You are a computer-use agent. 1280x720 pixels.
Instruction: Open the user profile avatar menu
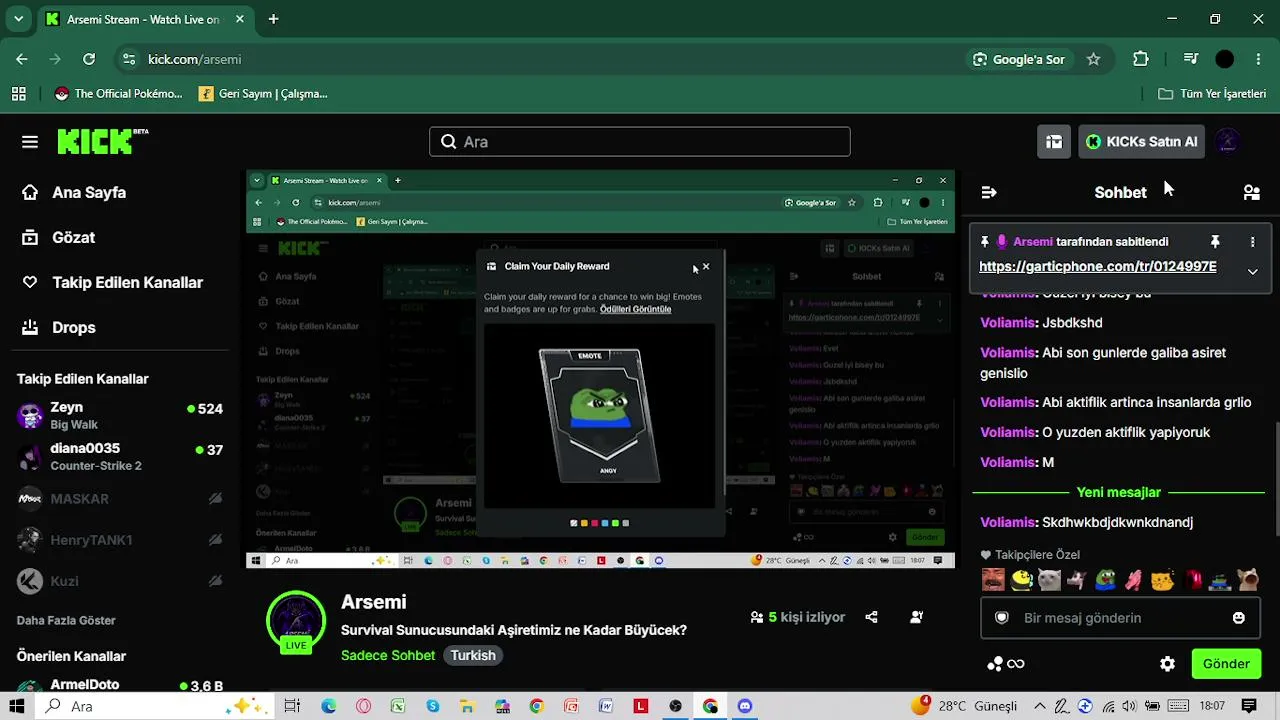1228,142
